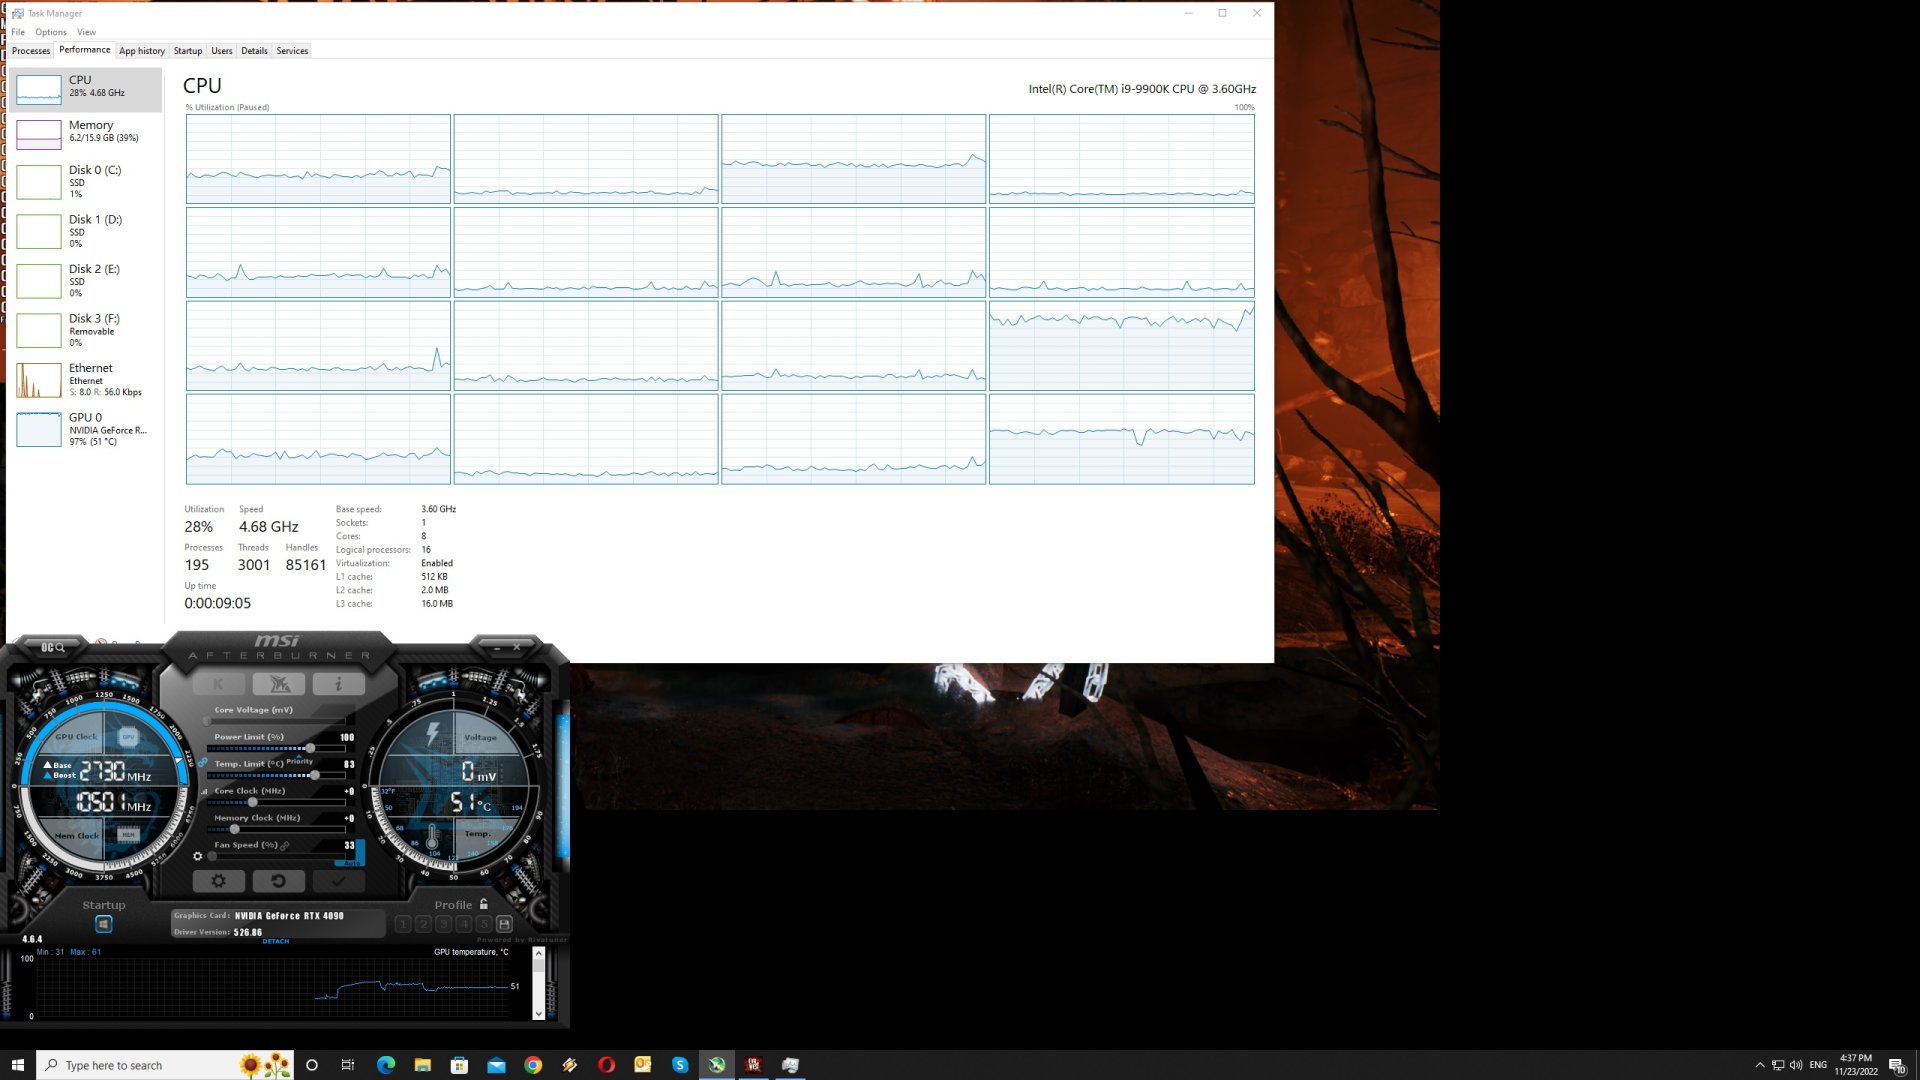Toggle the profile lock icon
The height and width of the screenshot is (1080, 1920).
(484, 904)
